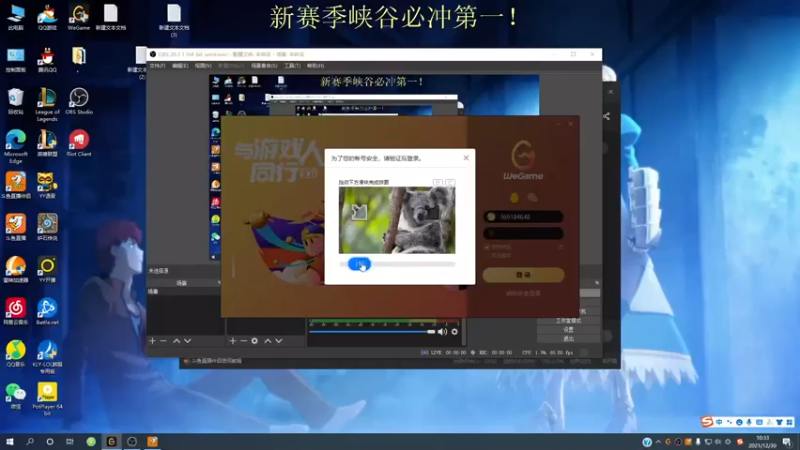The width and height of the screenshot is (800, 450).
Task: Open QQ音乐 desktop shortcut
Action: 16,354
